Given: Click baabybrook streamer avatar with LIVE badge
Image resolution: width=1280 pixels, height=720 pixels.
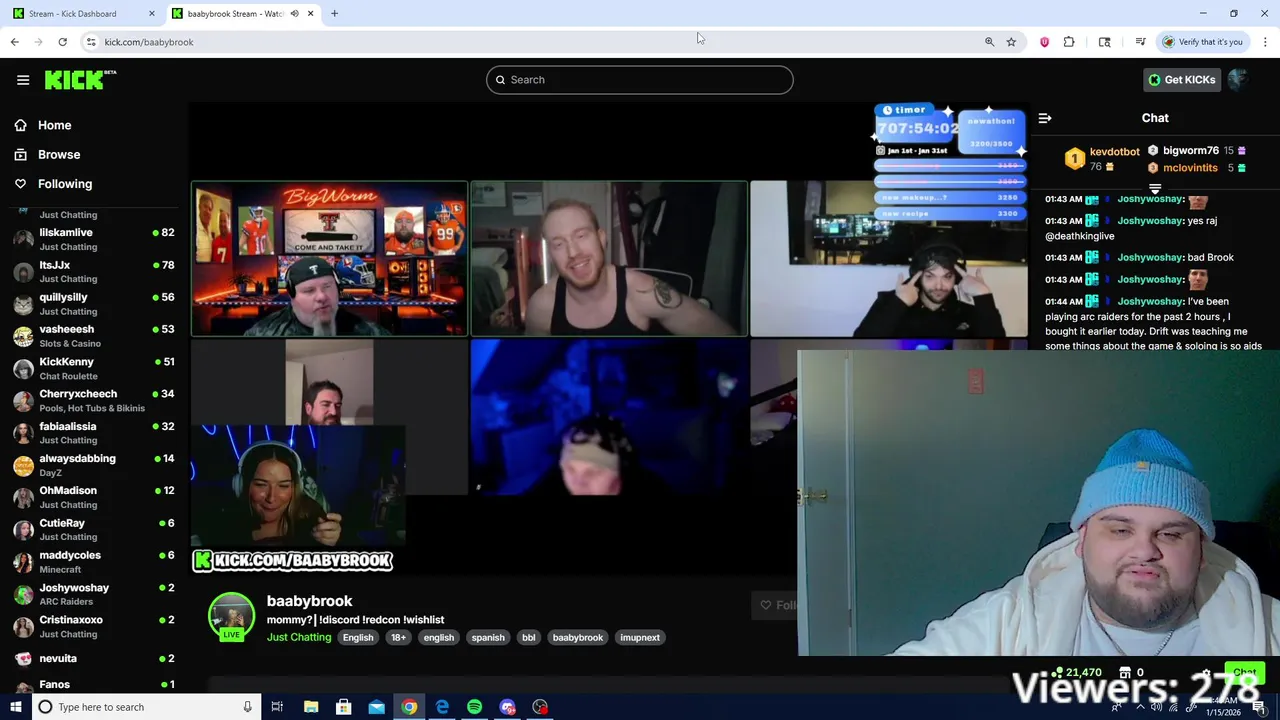Looking at the screenshot, I should coord(231,617).
